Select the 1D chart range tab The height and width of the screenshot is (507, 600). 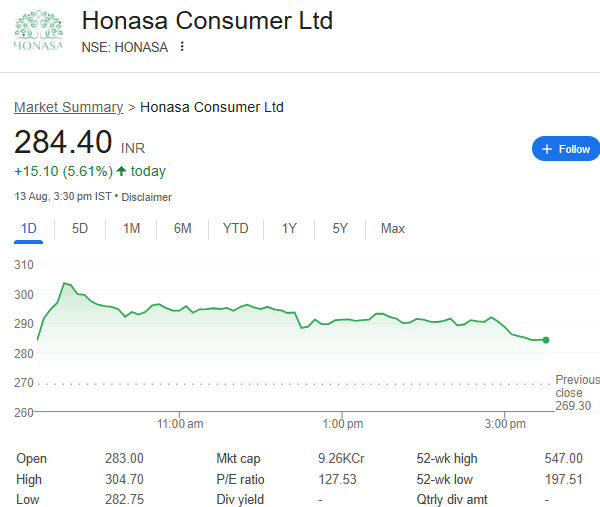click(29, 229)
